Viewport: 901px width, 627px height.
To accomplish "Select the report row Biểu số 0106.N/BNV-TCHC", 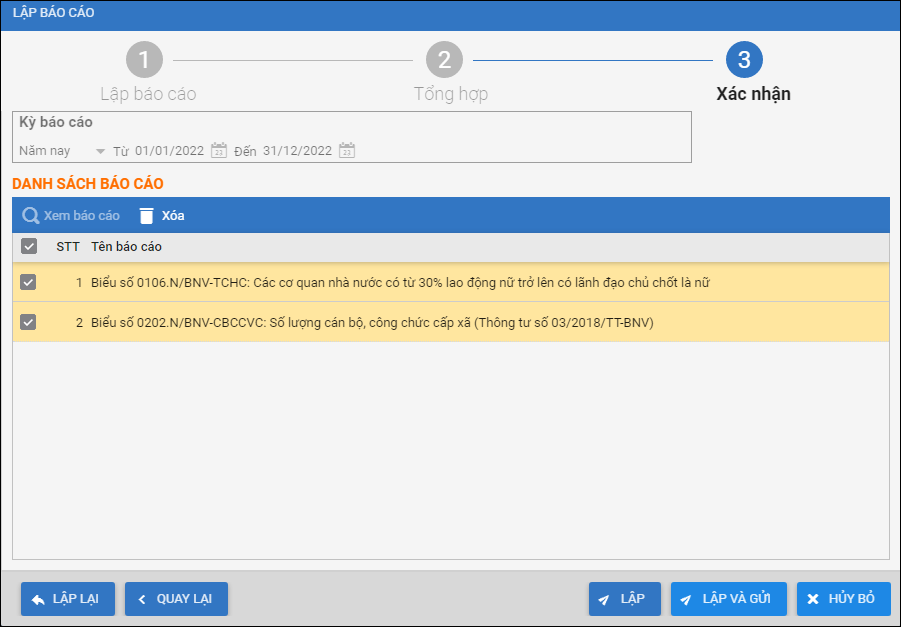I will pyautogui.click(x=400, y=283).
